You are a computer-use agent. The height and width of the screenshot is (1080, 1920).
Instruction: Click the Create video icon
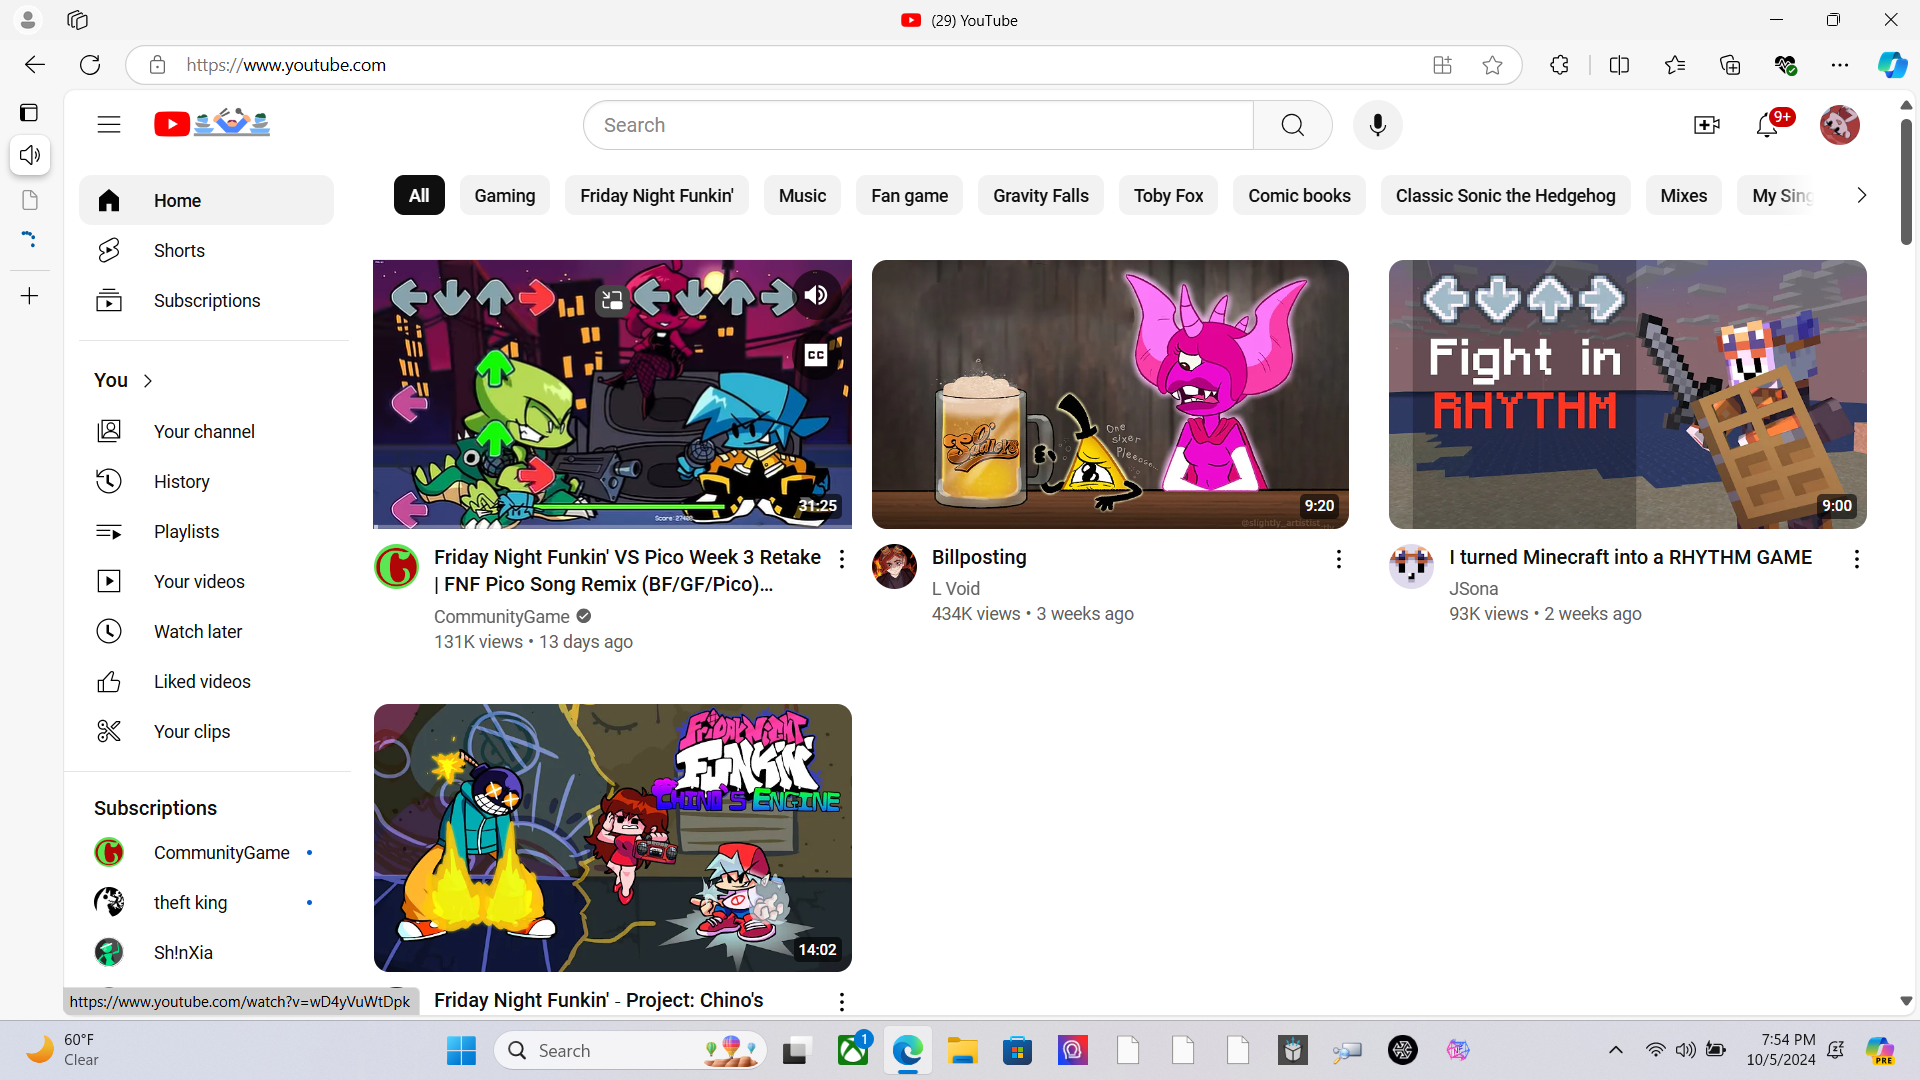[1706, 125]
